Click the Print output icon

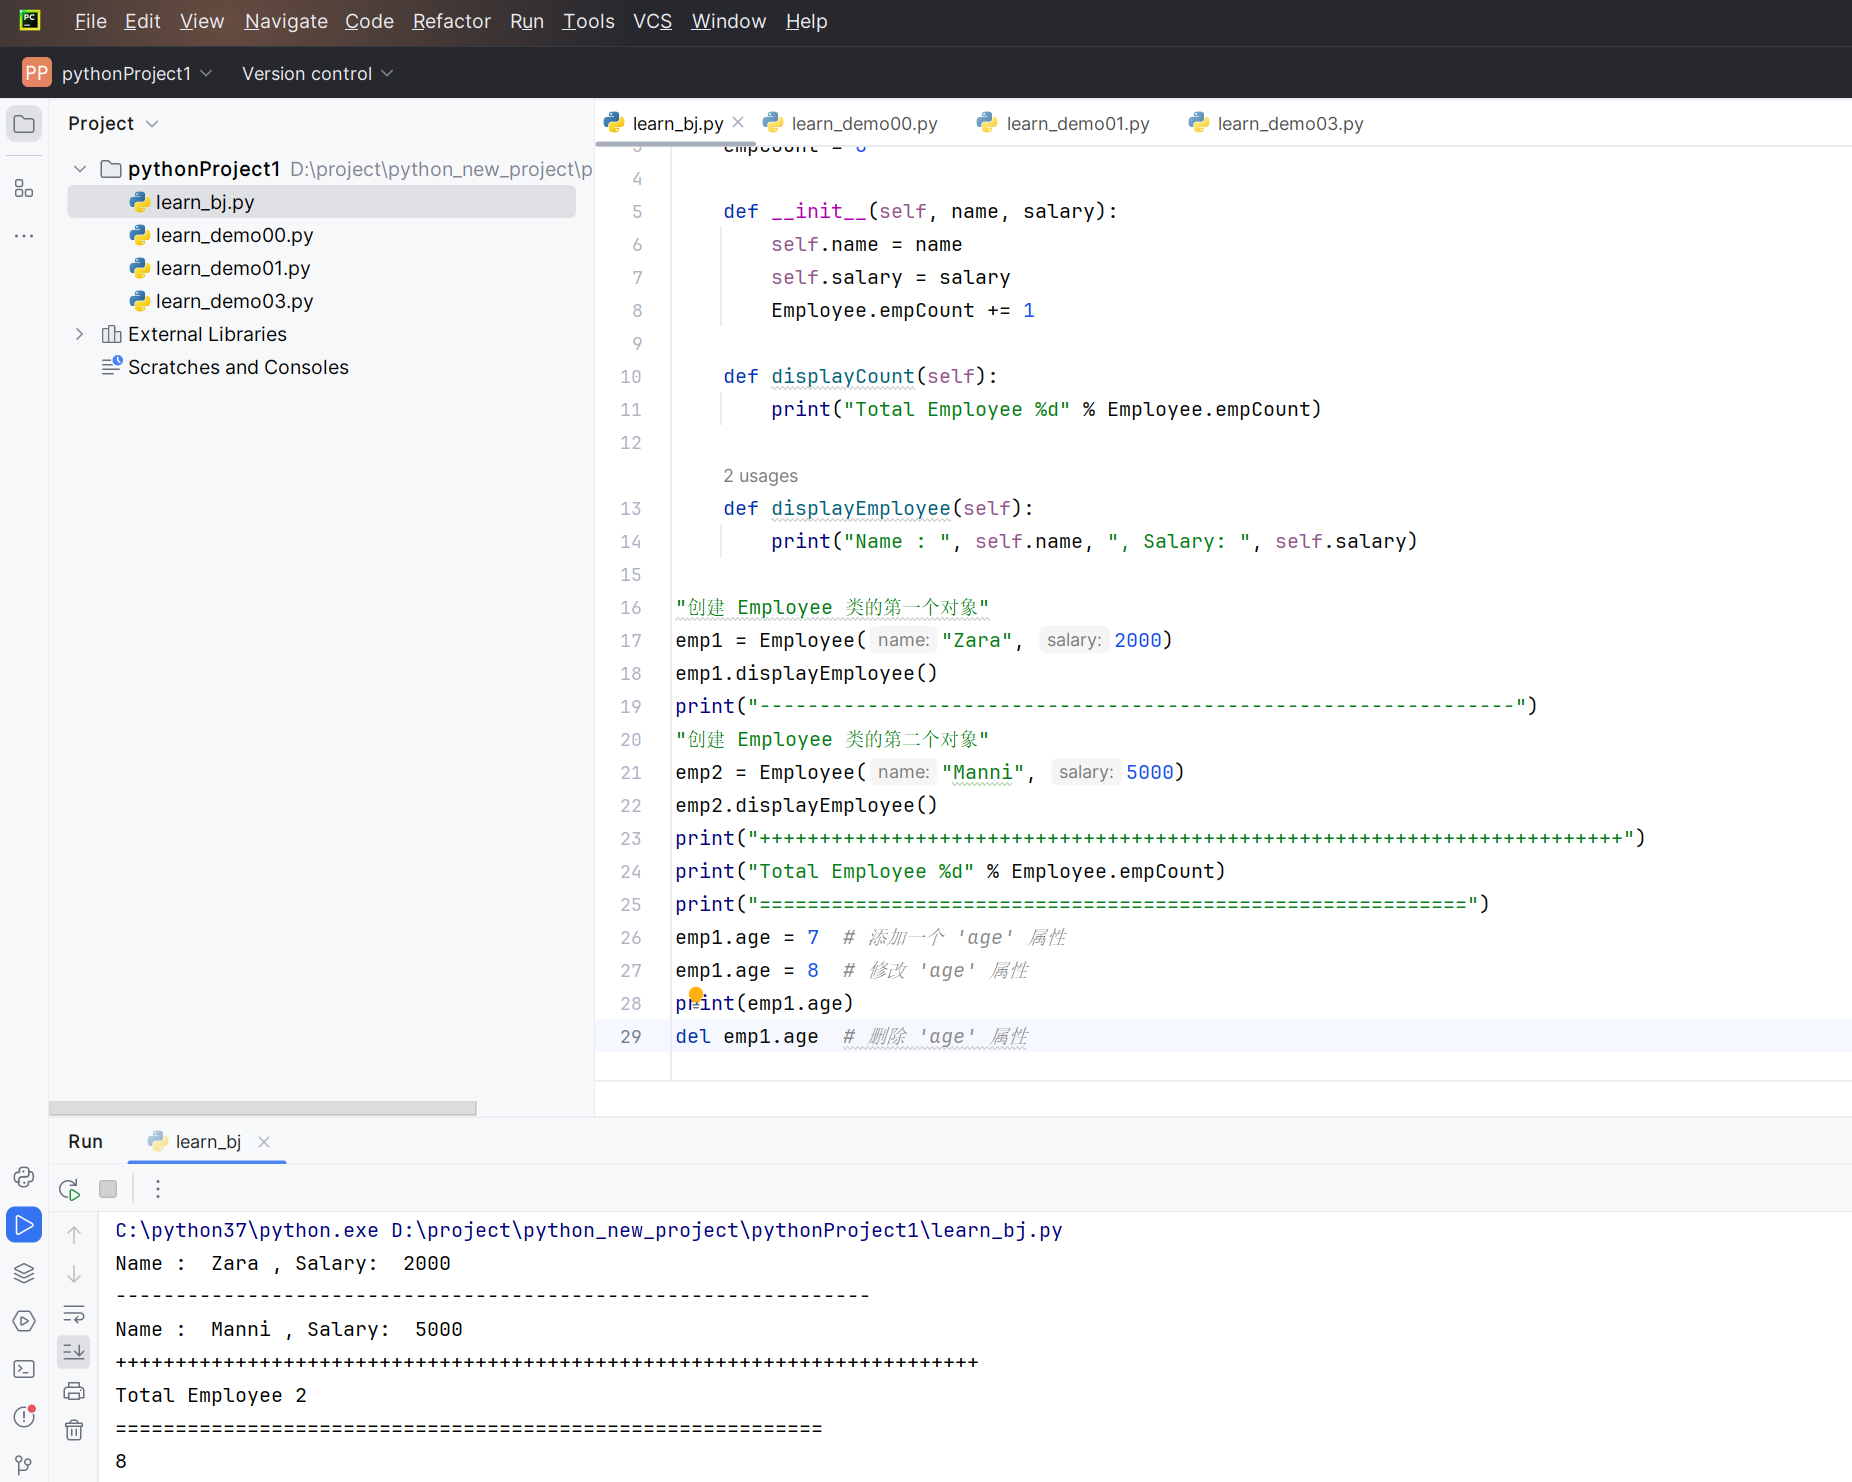tap(74, 1391)
